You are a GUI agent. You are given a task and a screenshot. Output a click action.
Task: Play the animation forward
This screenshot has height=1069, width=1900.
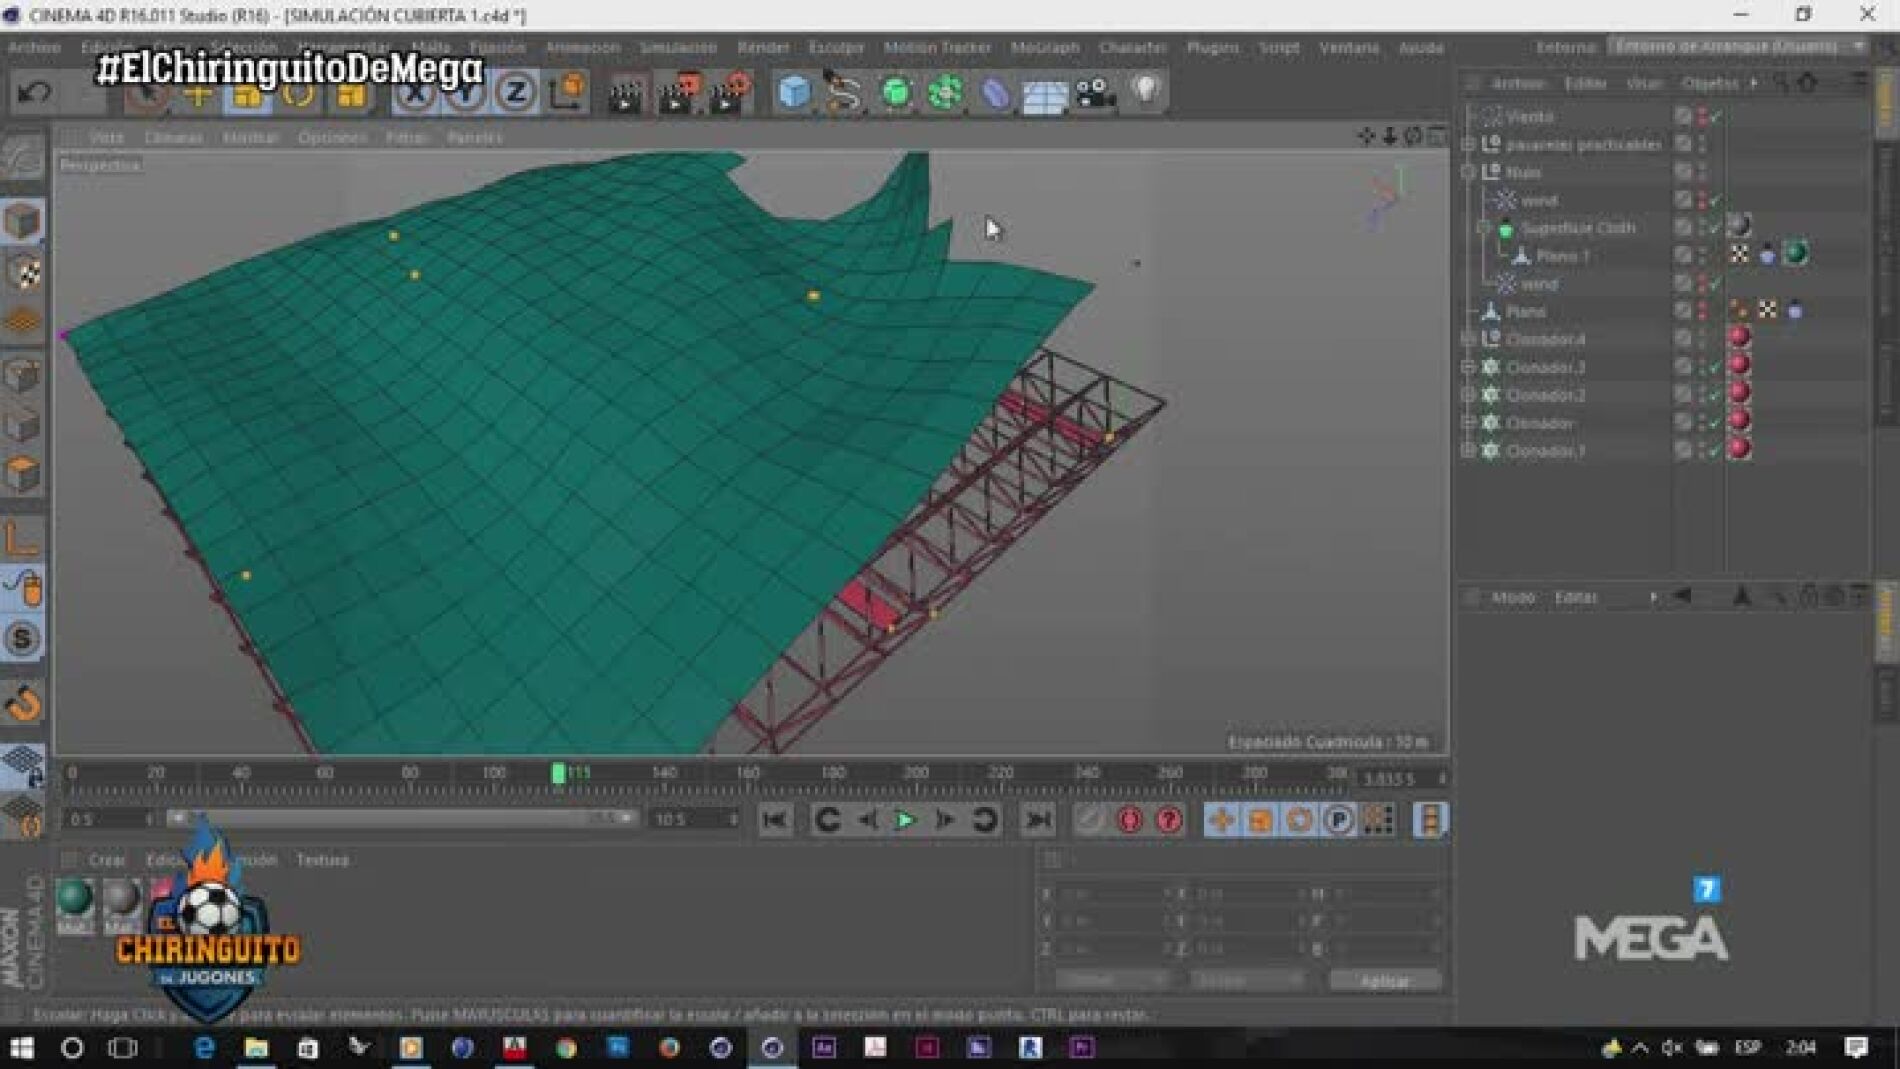click(905, 820)
